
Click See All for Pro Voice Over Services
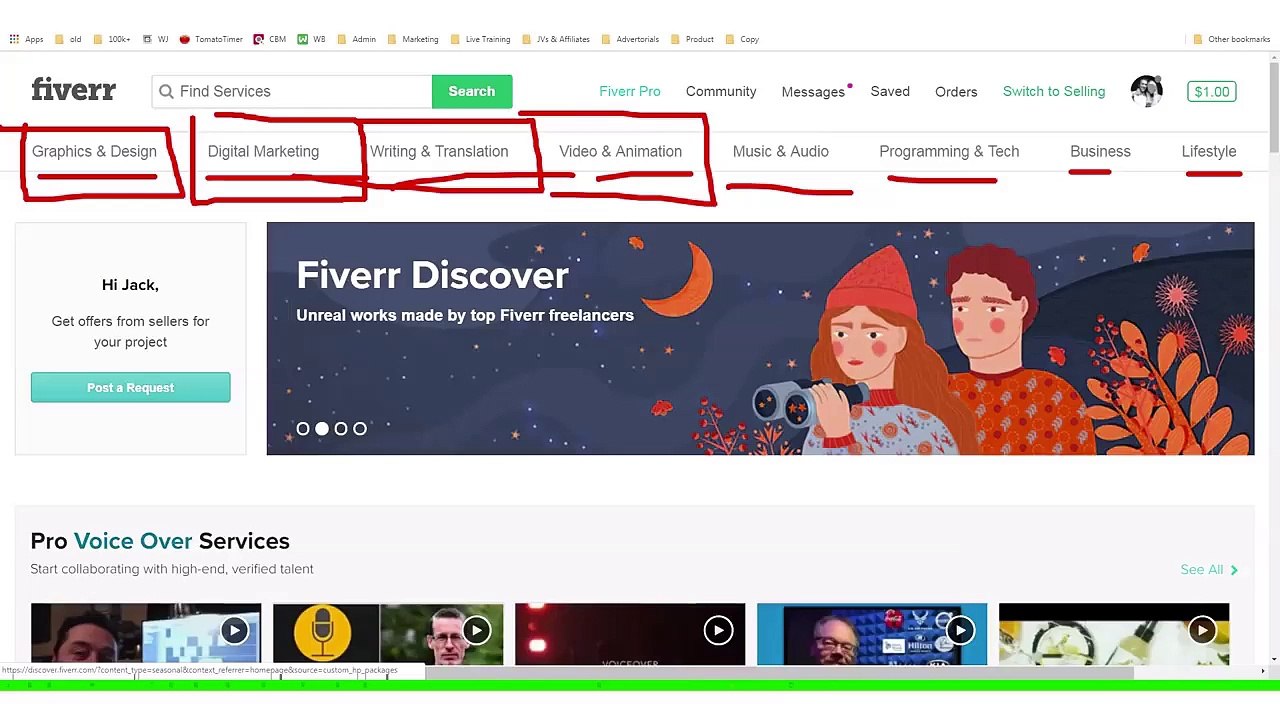click(x=1209, y=569)
